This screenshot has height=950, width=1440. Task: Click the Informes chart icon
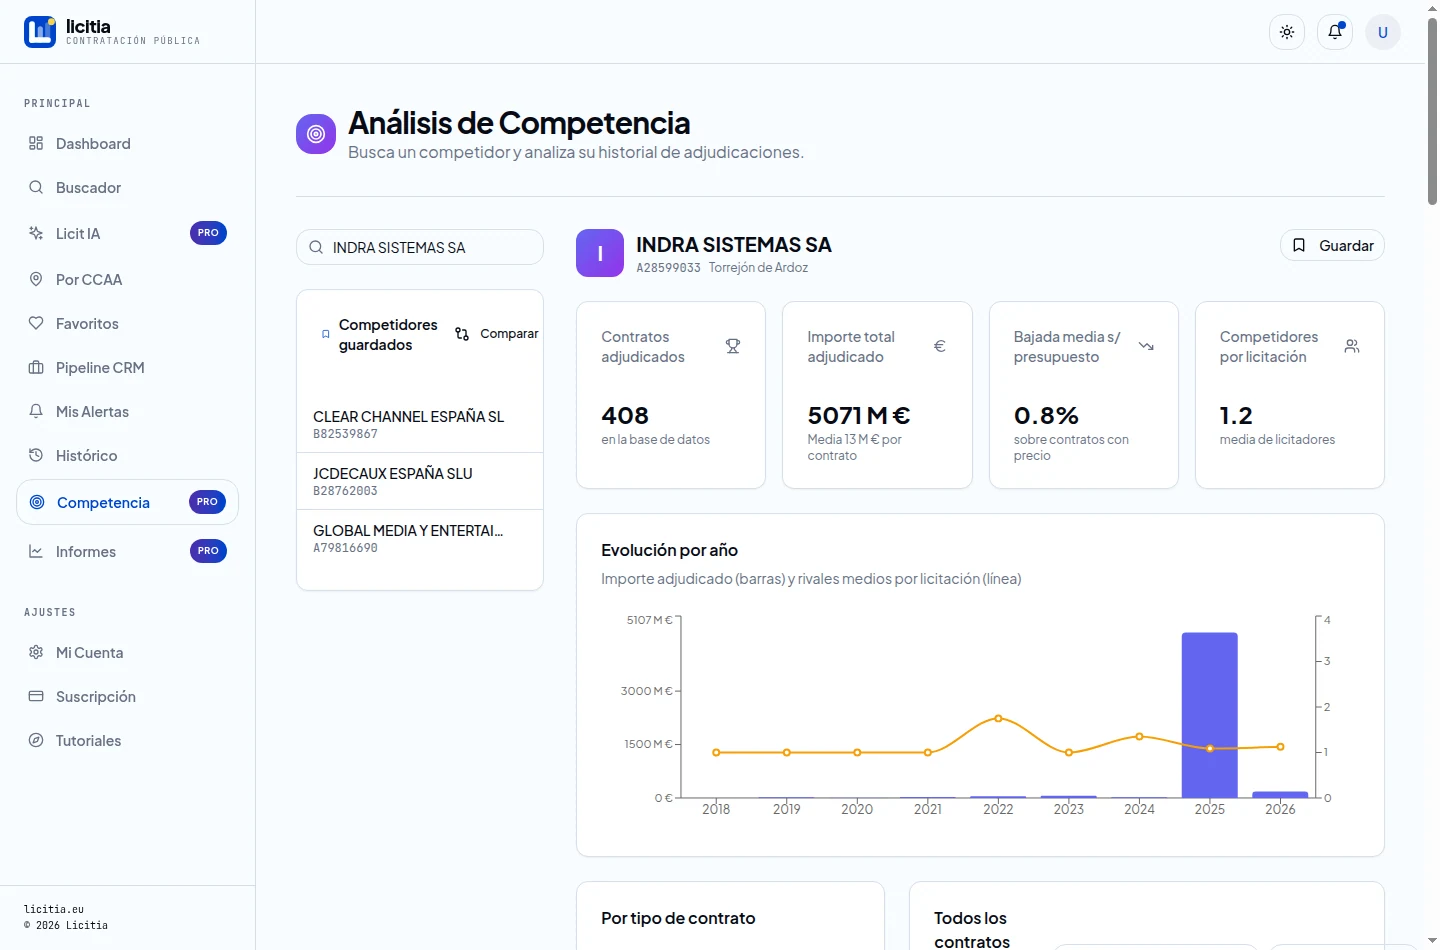click(36, 551)
